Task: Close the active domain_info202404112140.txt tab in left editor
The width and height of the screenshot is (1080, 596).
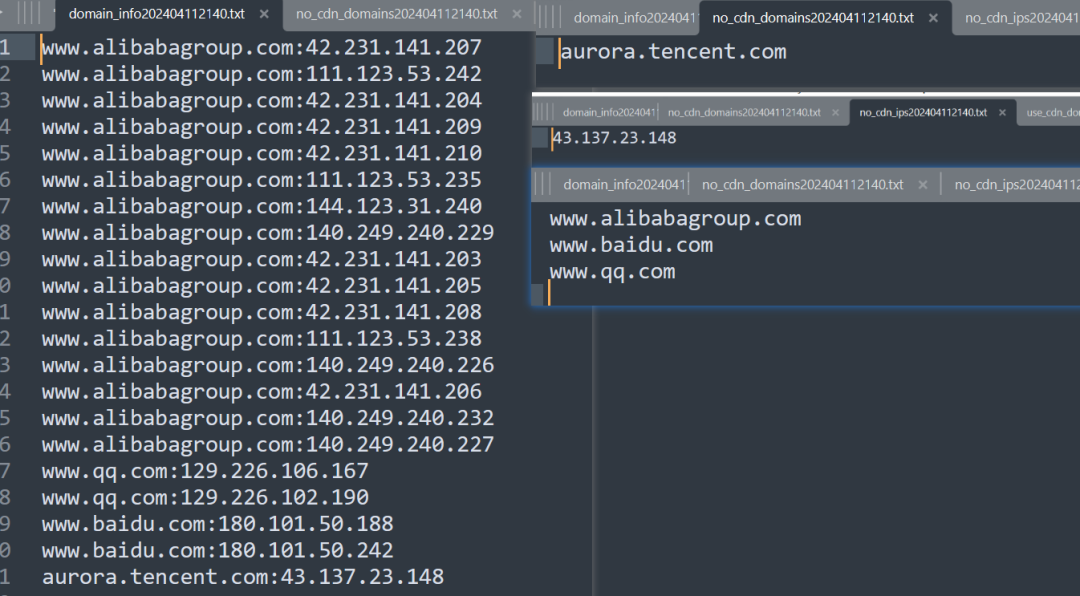Action: 264,15
